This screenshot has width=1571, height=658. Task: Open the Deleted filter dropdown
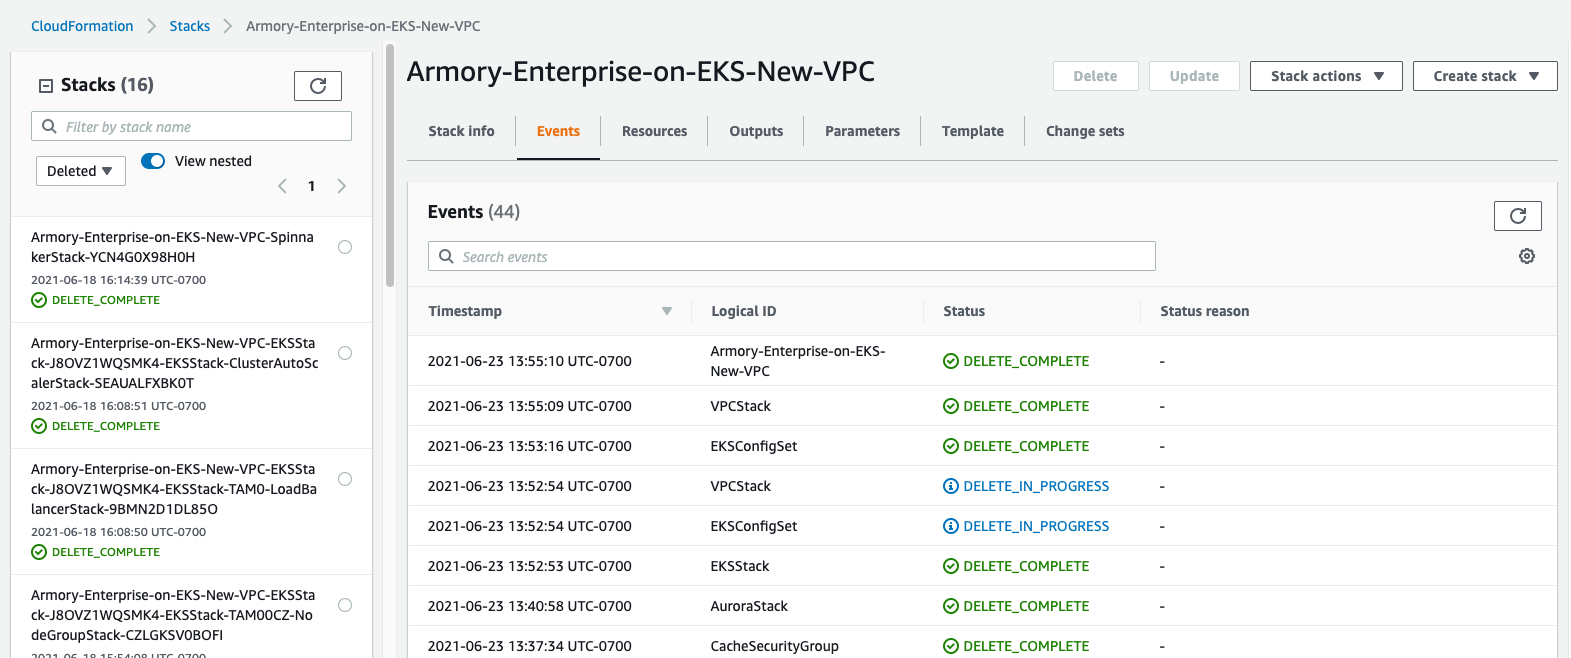click(x=81, y=171)
